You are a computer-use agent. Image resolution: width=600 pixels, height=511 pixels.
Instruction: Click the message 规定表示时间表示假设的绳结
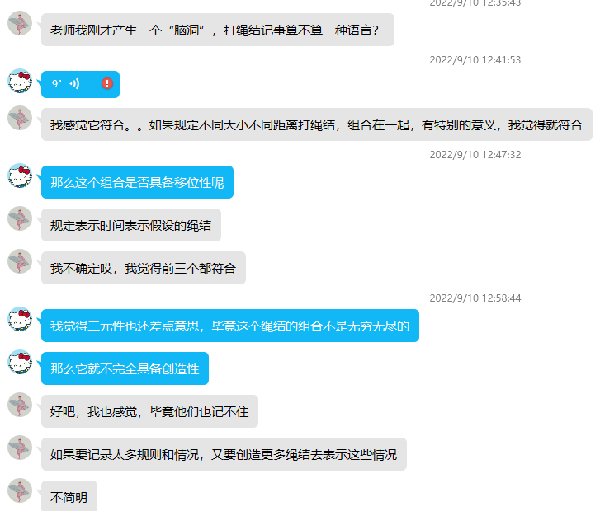pos(131,225)
